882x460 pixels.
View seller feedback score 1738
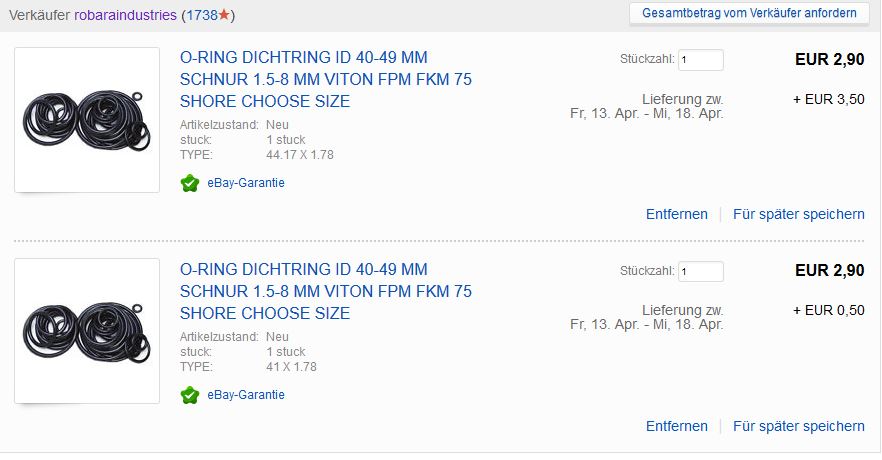[x=201, y=16]
